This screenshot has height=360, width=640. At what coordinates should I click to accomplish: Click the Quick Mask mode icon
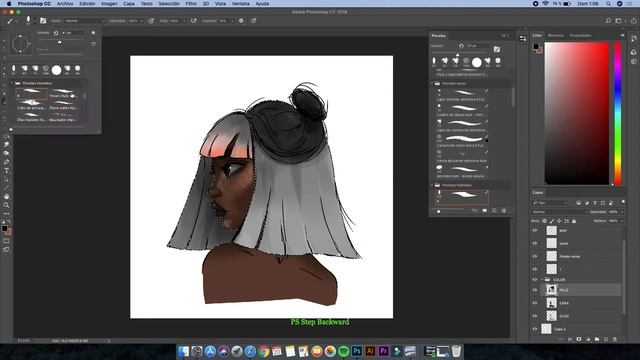coord(7,241)
